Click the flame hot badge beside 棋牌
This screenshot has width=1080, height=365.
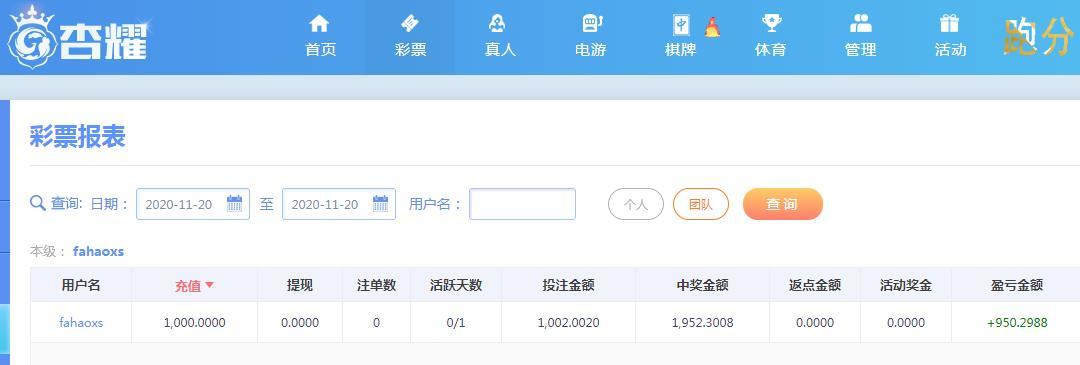click(712, 27)
